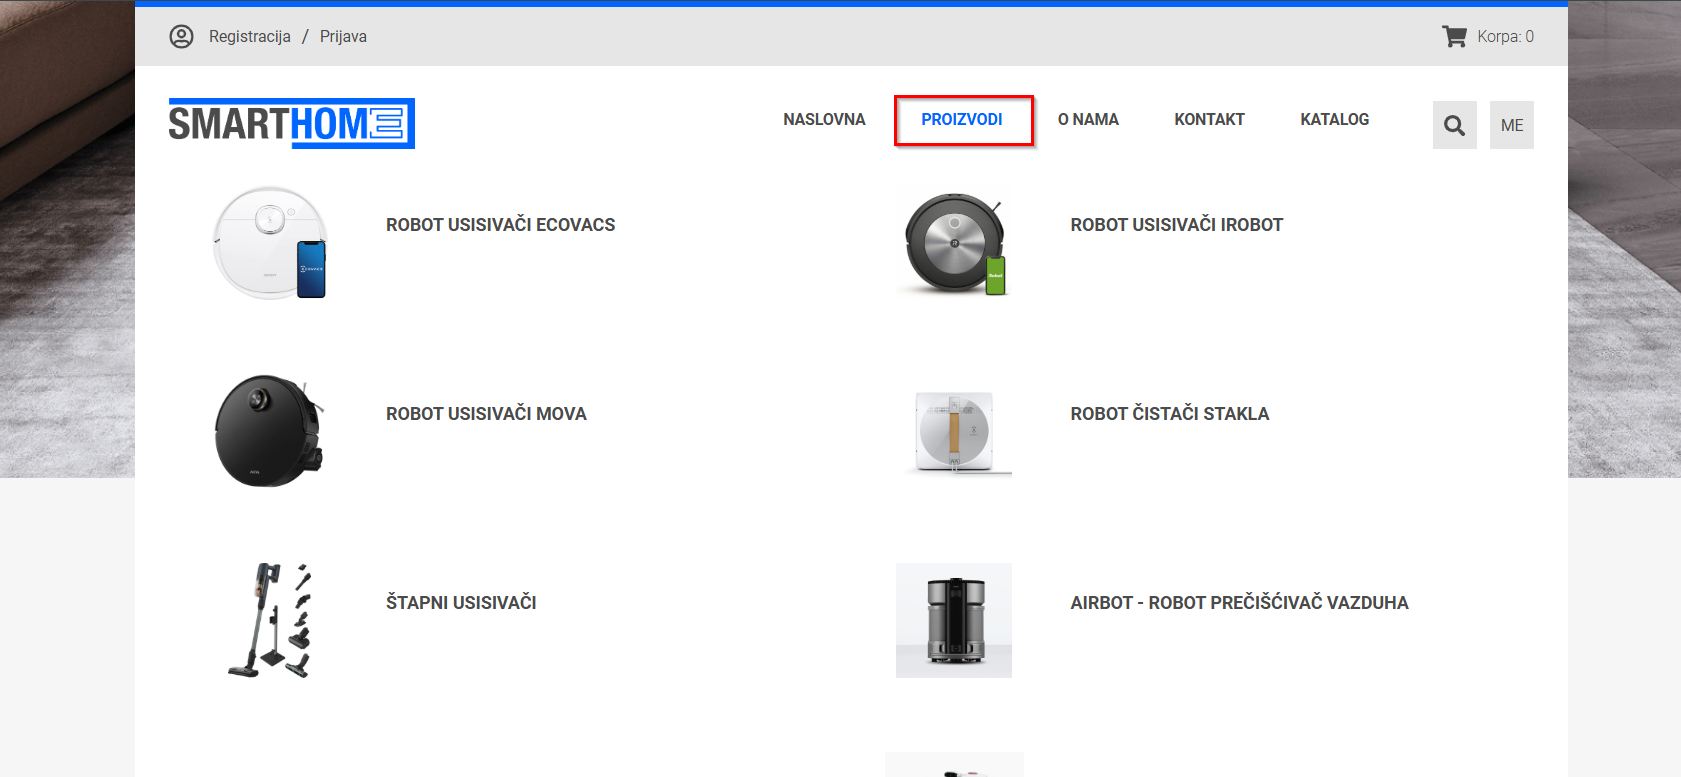Open the stick vacuum product image
Viewport: 1681px width, 777px height.
(x=270, y=620)
